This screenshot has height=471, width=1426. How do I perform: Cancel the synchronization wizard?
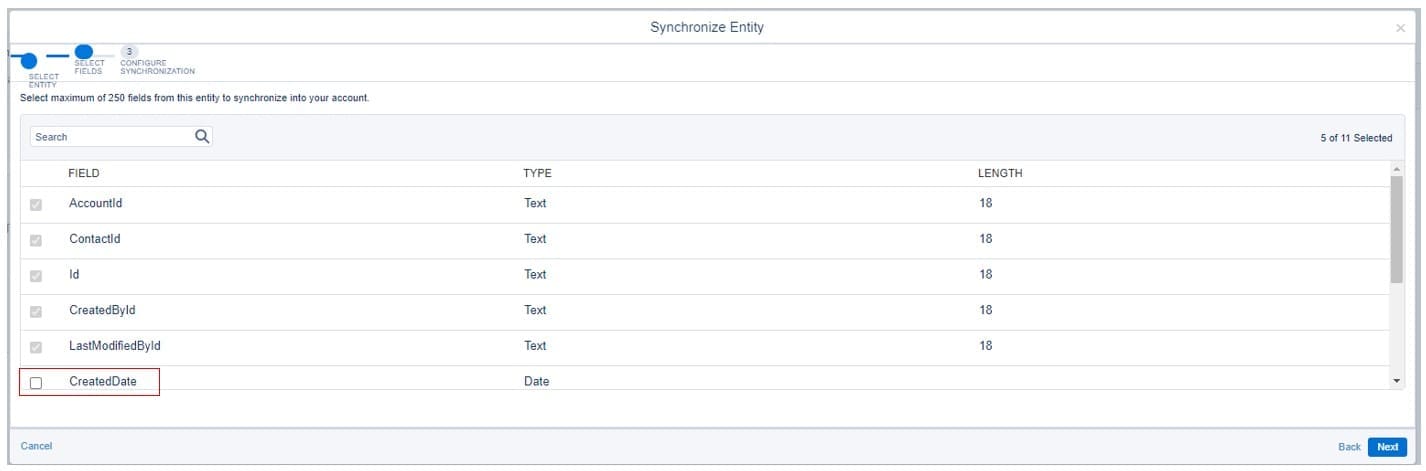(36, 446)
